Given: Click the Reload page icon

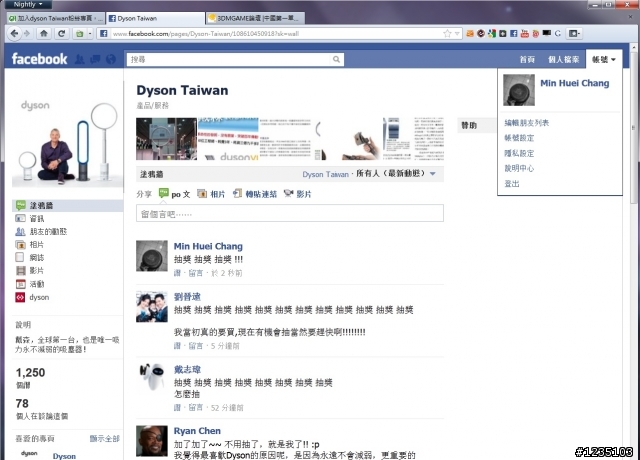Looking at the screenshot, I should [x=62, y=33].
